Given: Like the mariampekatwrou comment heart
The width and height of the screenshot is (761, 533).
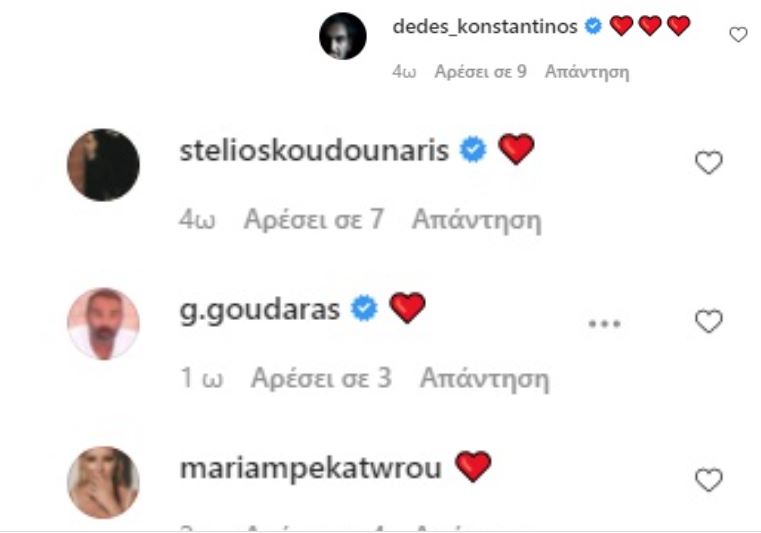Looking at the screenshot, I should [x=709, y=480].
